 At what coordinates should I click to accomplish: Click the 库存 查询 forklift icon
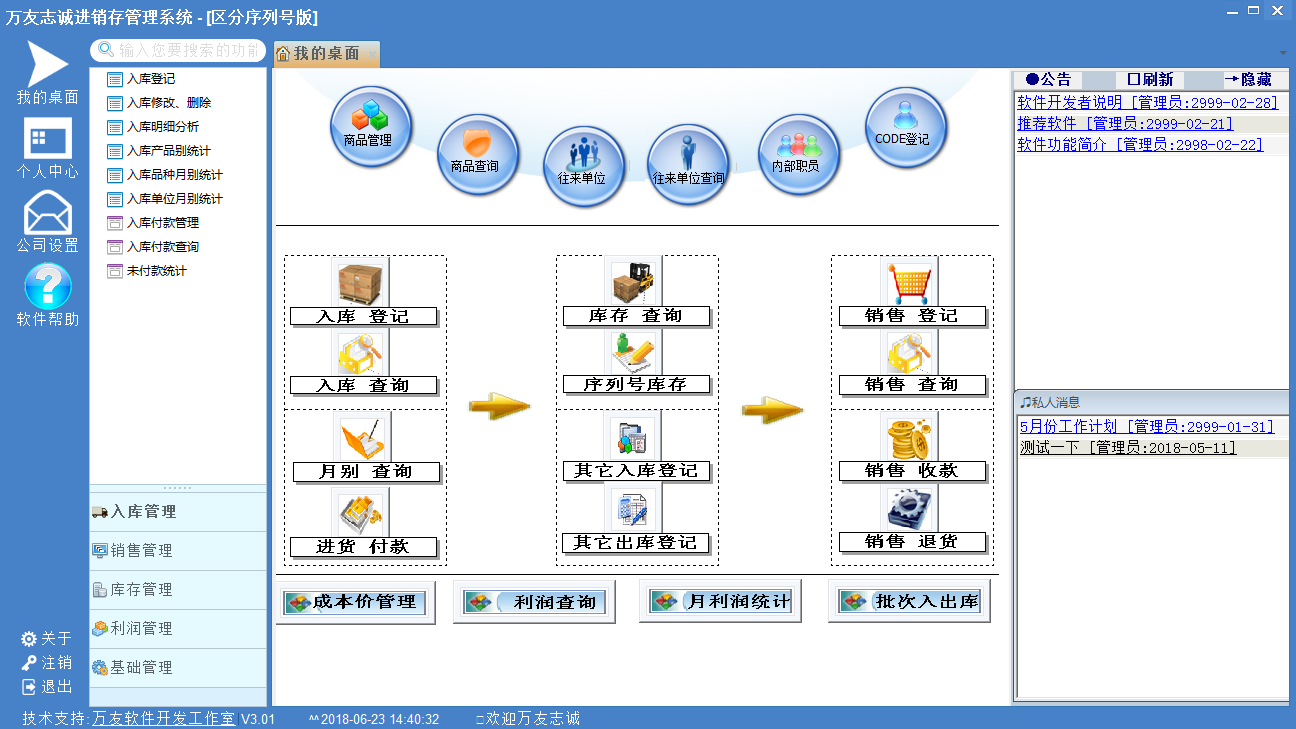click(633, 282)
